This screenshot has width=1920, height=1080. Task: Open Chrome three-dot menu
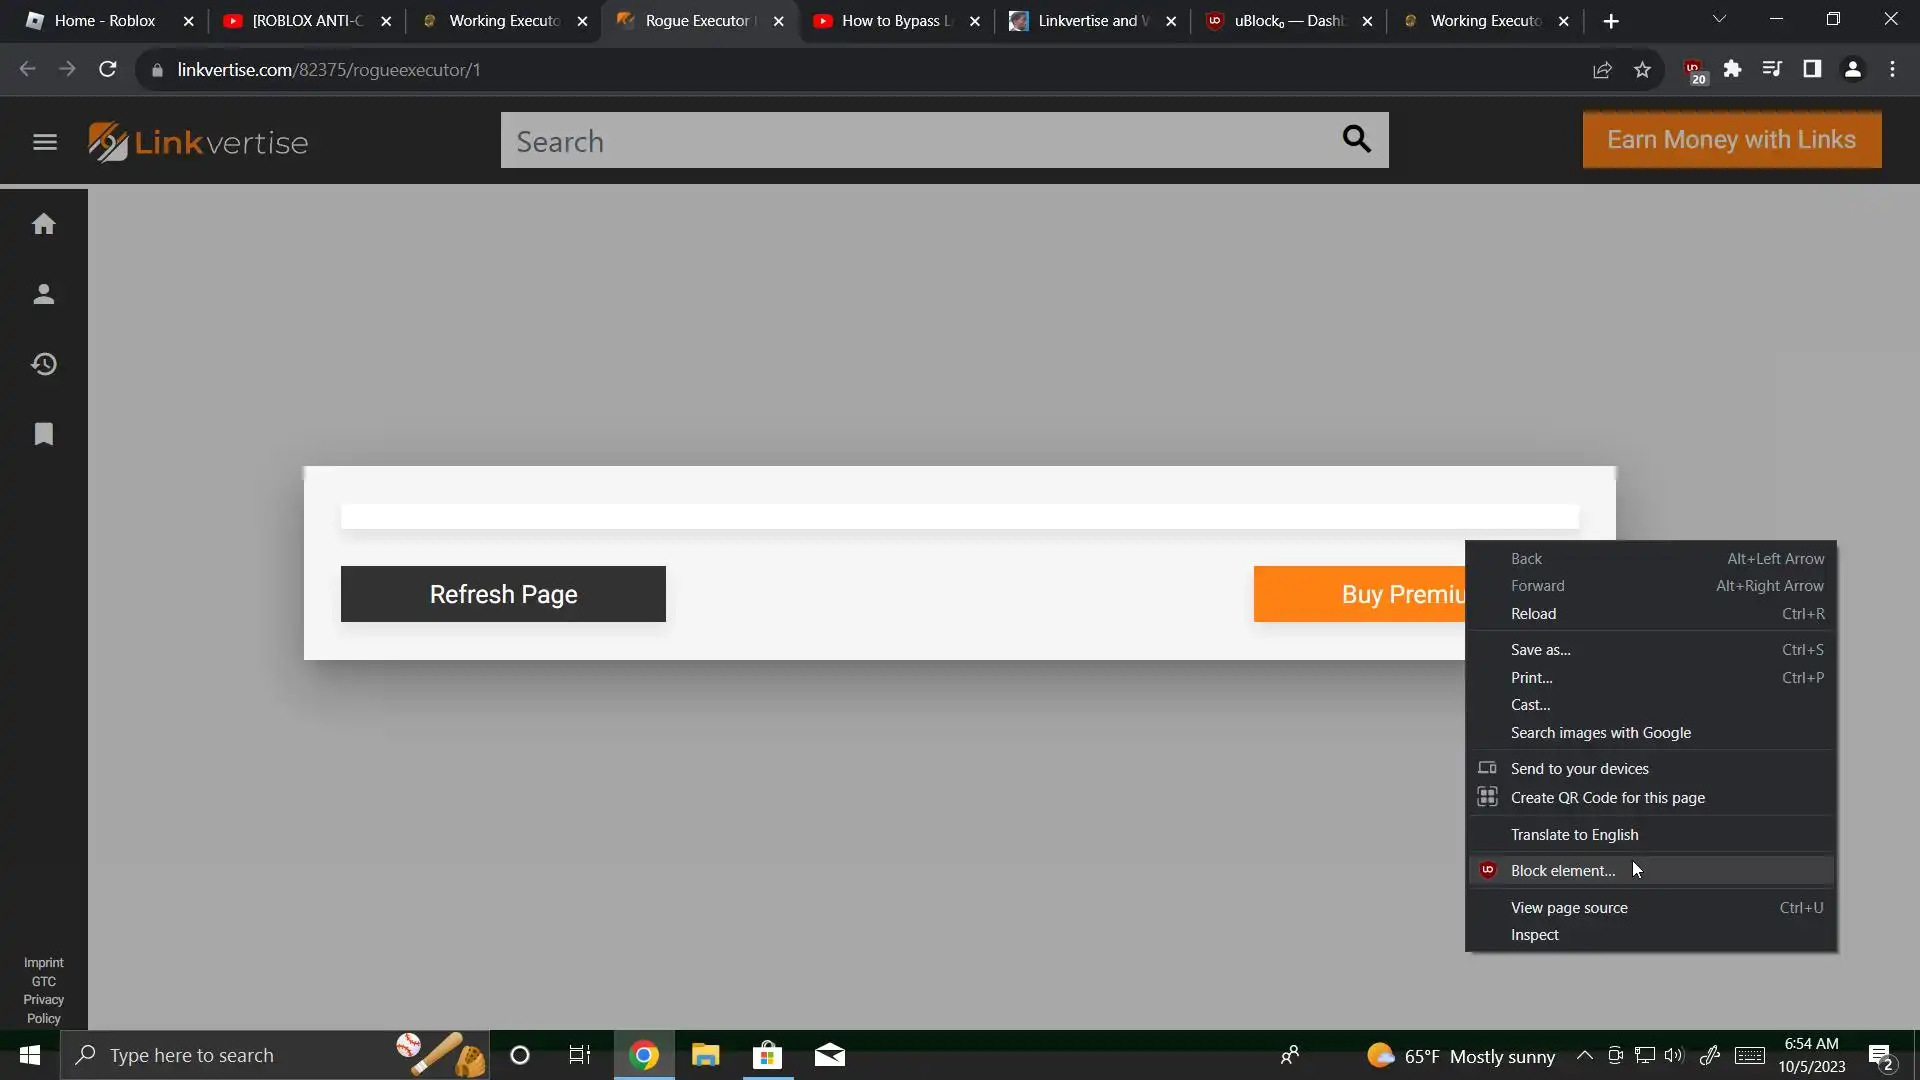(x=1892, y=69)
